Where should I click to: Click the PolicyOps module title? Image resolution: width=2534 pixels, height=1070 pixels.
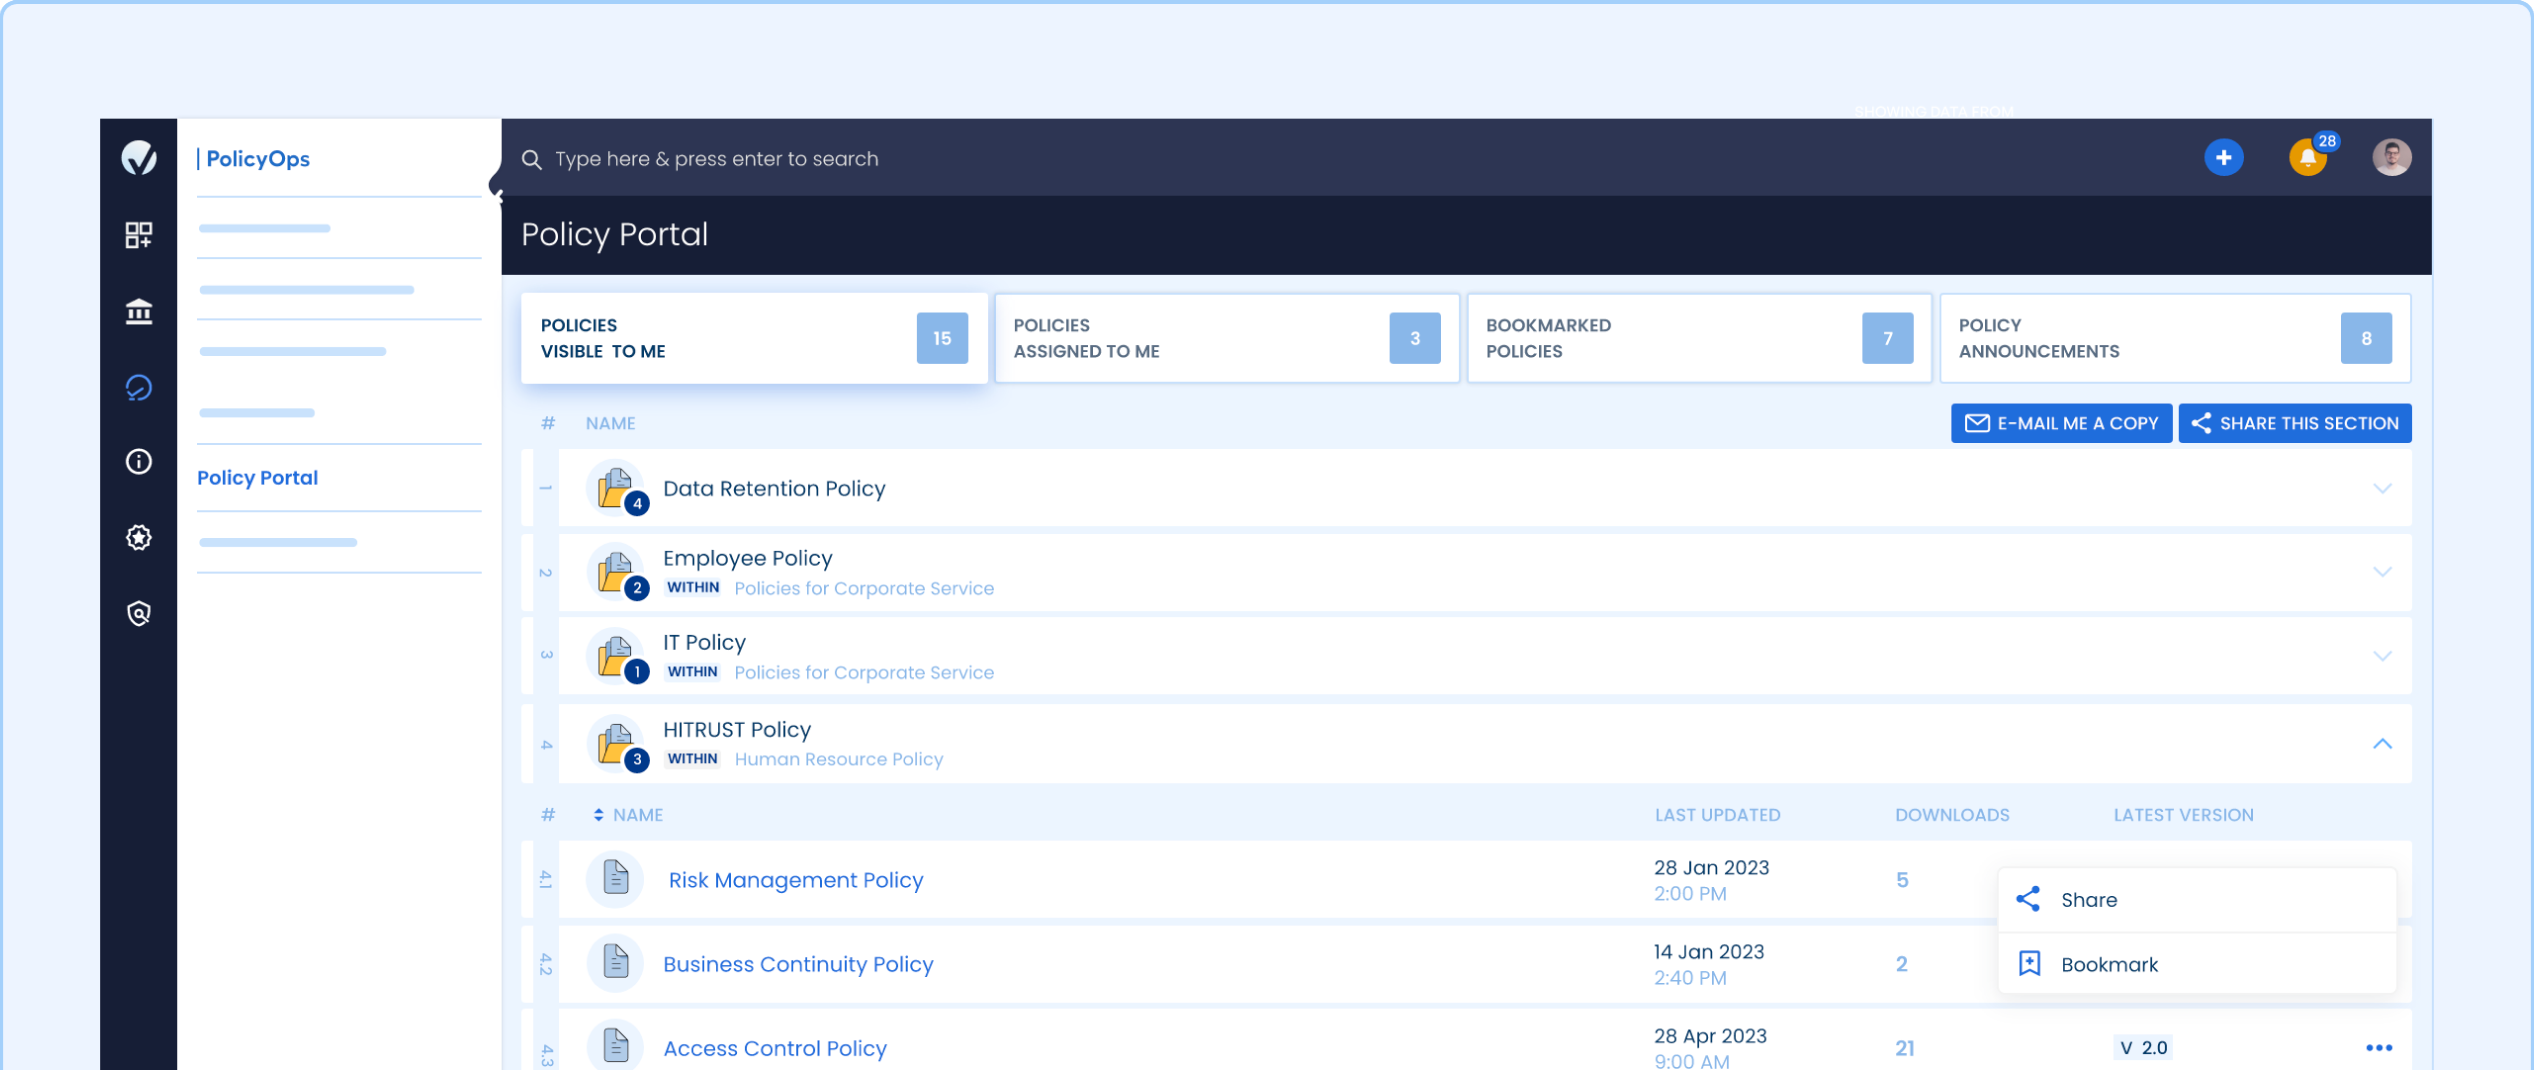[x=257, y=158]
